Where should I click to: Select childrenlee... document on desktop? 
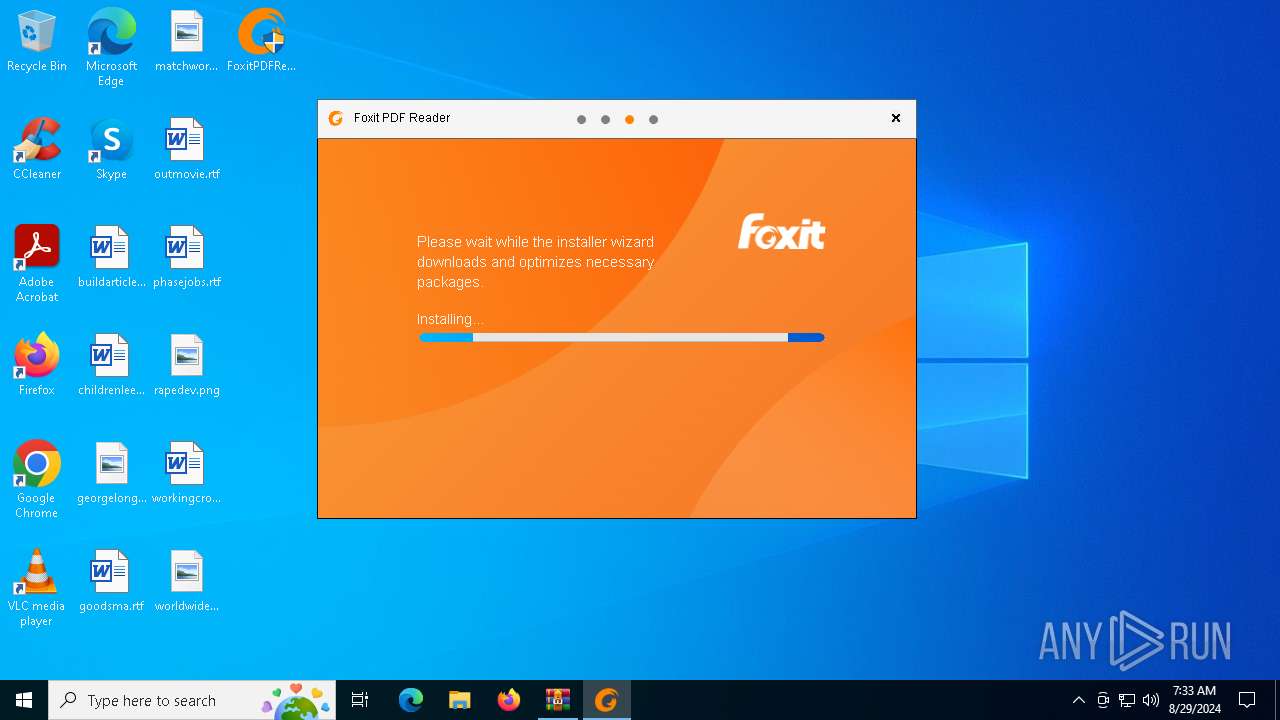click(111, 366)
